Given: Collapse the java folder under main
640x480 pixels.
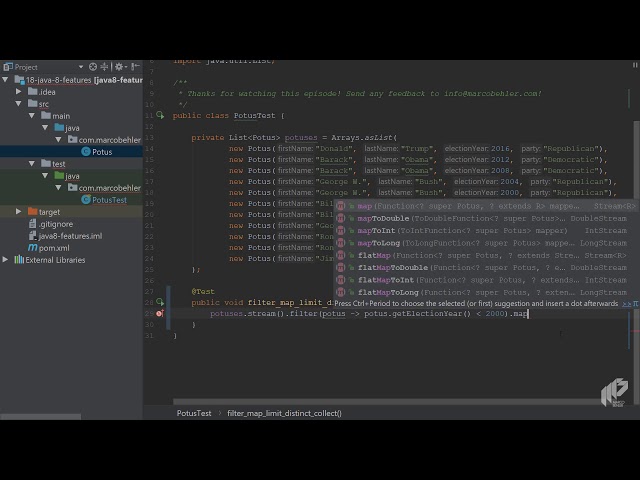Looking at the screenshot, I should pyautogui.click(x=45, y=128).
